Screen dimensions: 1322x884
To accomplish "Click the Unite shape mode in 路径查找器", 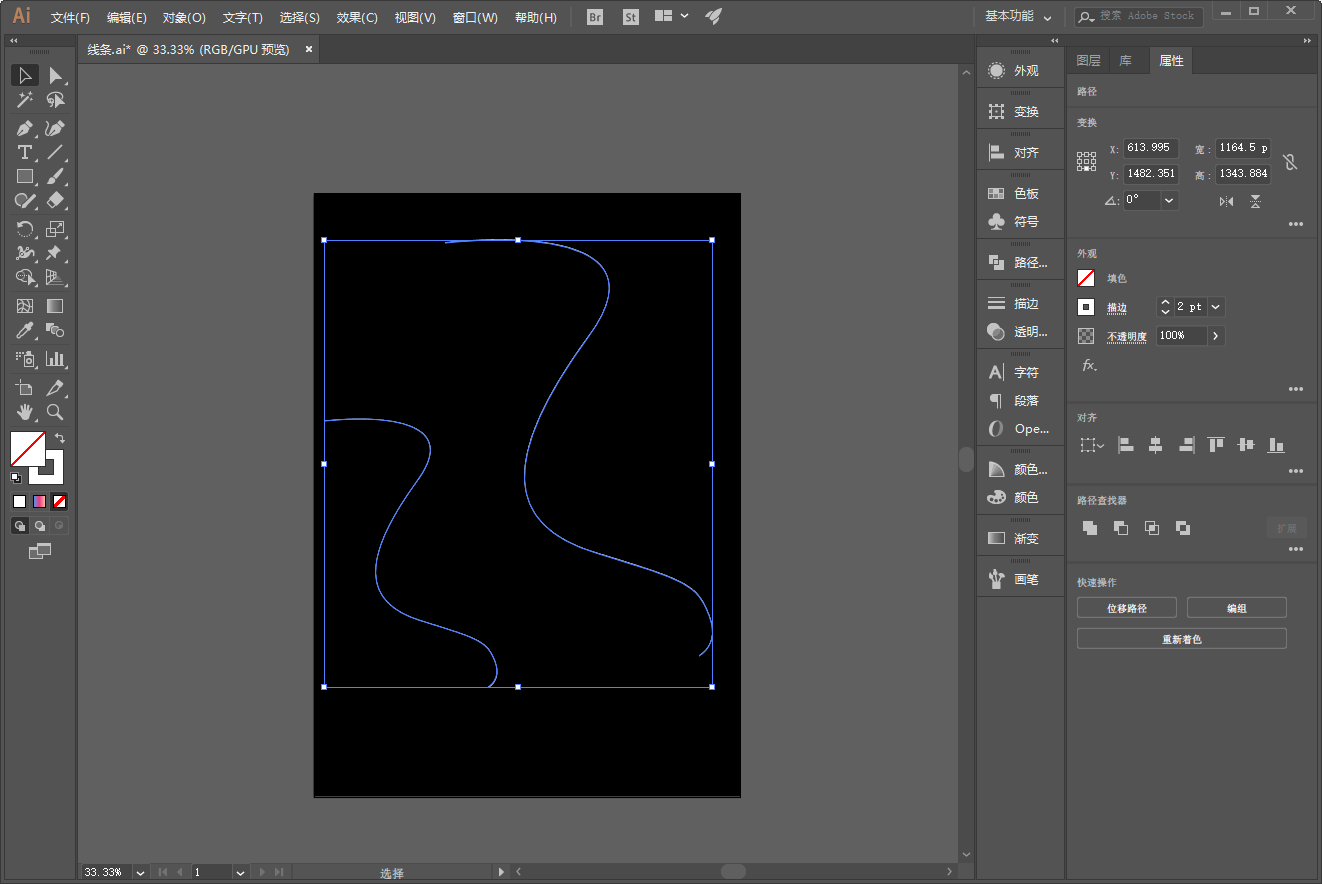I will pos(1089,528).
